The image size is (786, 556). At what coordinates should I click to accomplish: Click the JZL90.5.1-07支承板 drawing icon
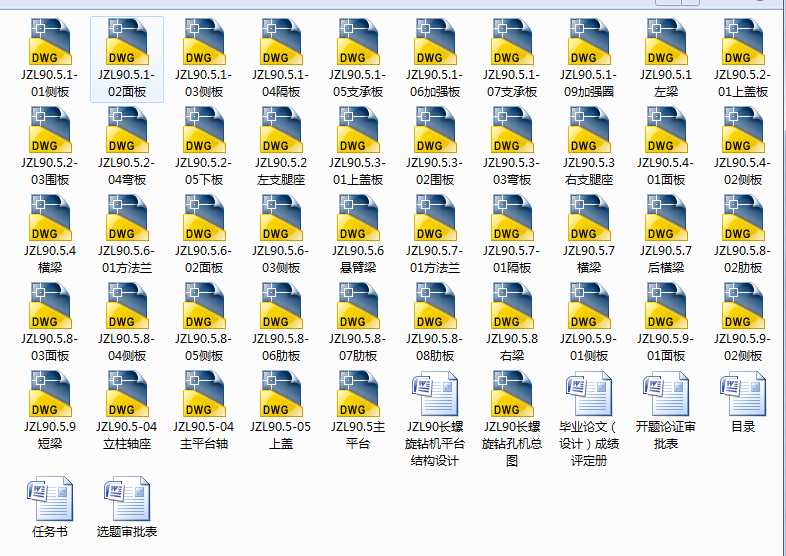click(512, 42)
